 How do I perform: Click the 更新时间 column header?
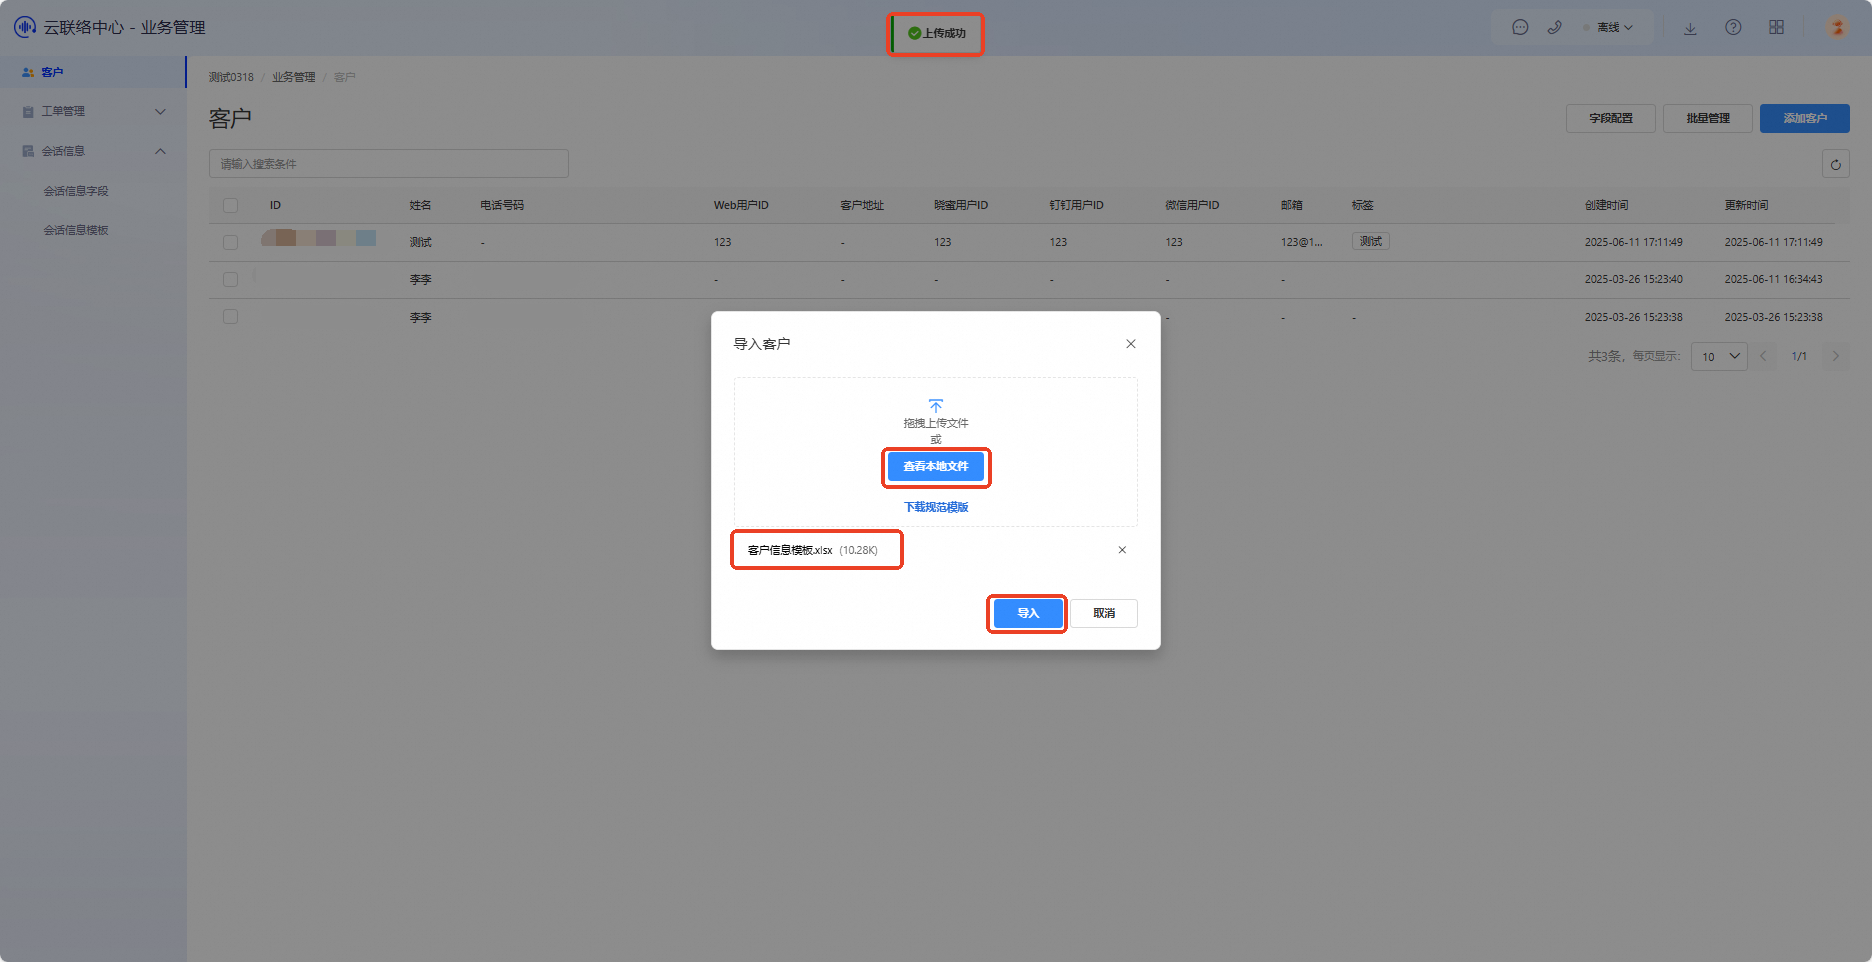[1747, 205]
